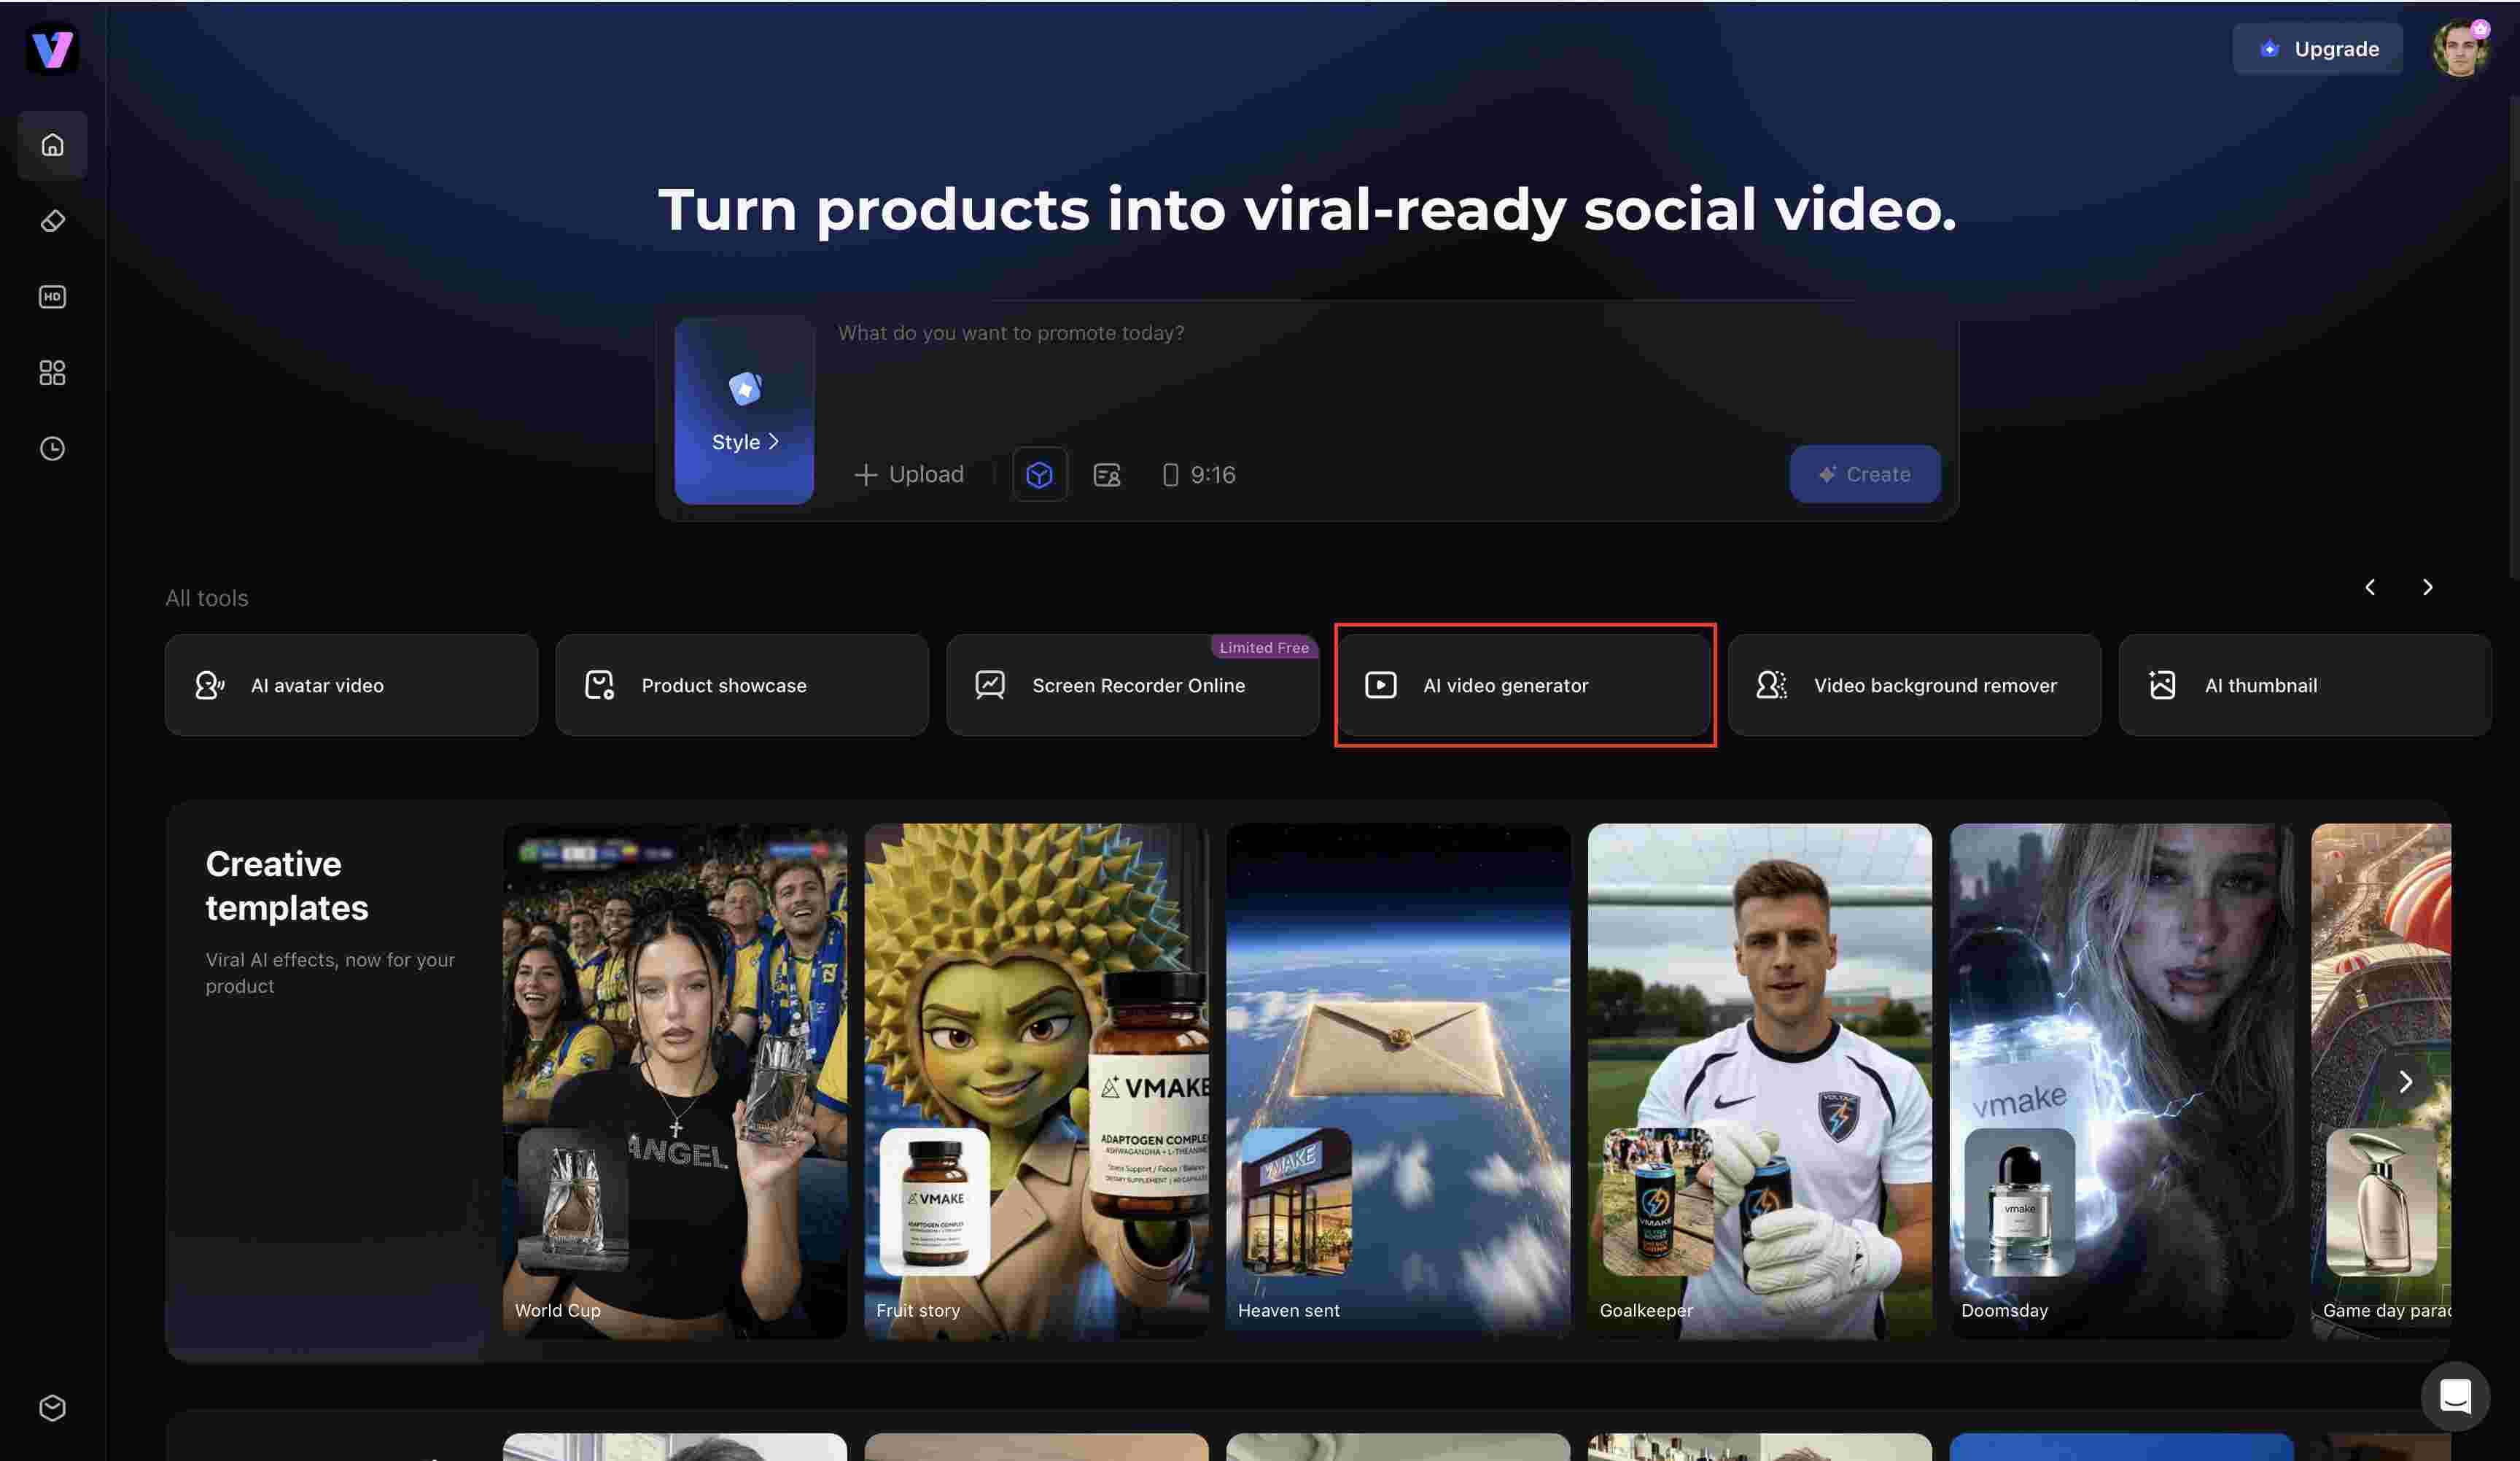The width and height of the screenshot is (2520, 1461).
Task: Click the Doomsday perfume inset image
Action: 2019,1201
